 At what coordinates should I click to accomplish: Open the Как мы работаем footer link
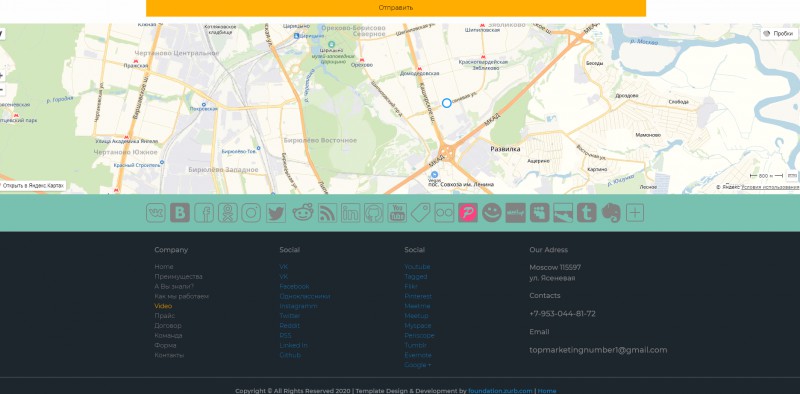pos(182,297)
